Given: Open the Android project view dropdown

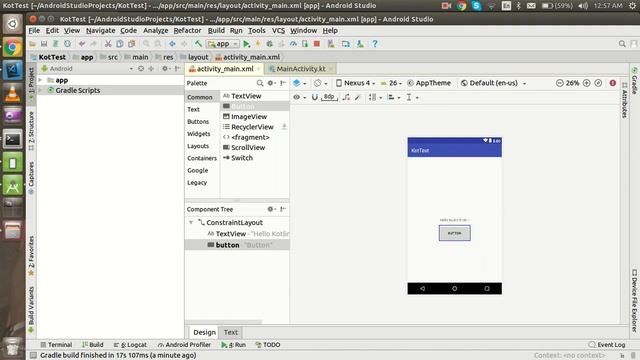Looking at the screenshot, I should coord(87,69).
